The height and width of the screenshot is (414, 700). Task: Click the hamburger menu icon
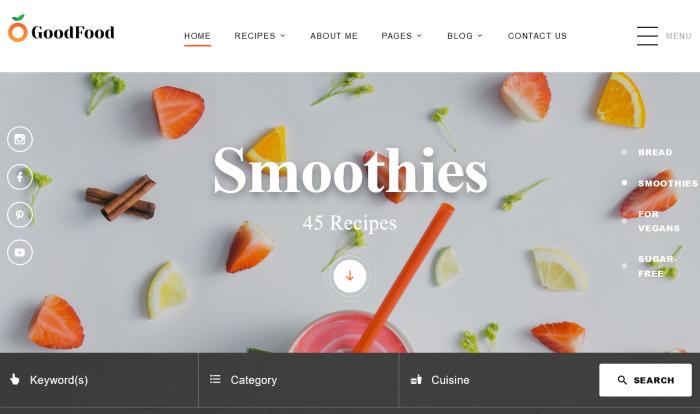click(647, 36)
